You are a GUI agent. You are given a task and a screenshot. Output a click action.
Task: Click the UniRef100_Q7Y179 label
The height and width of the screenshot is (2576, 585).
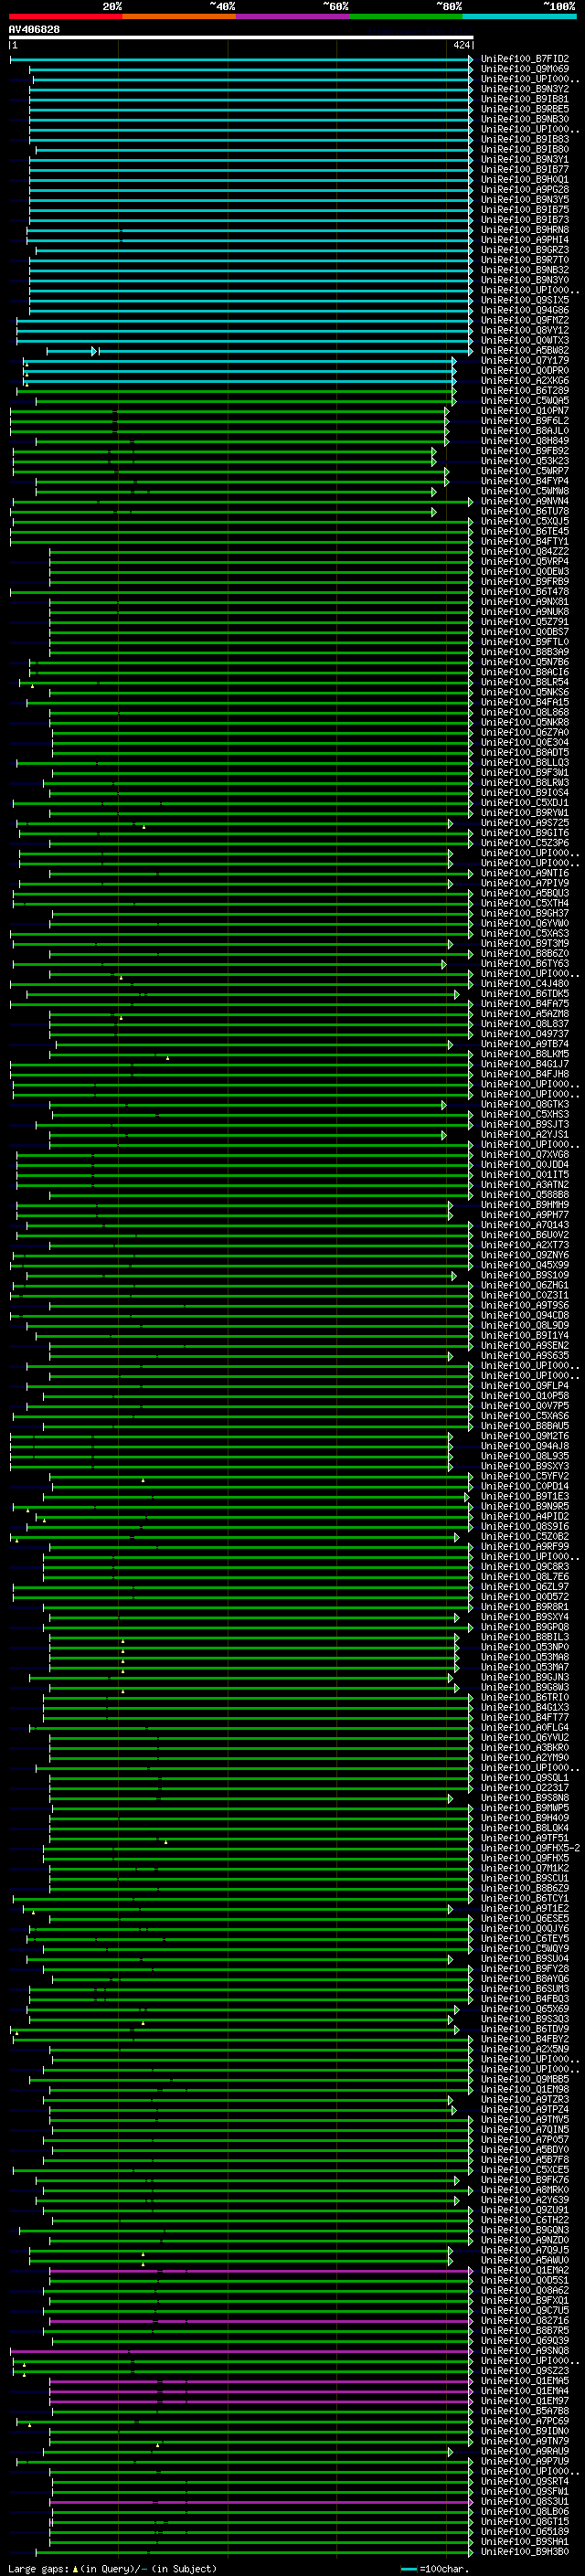tap(525, 361)
